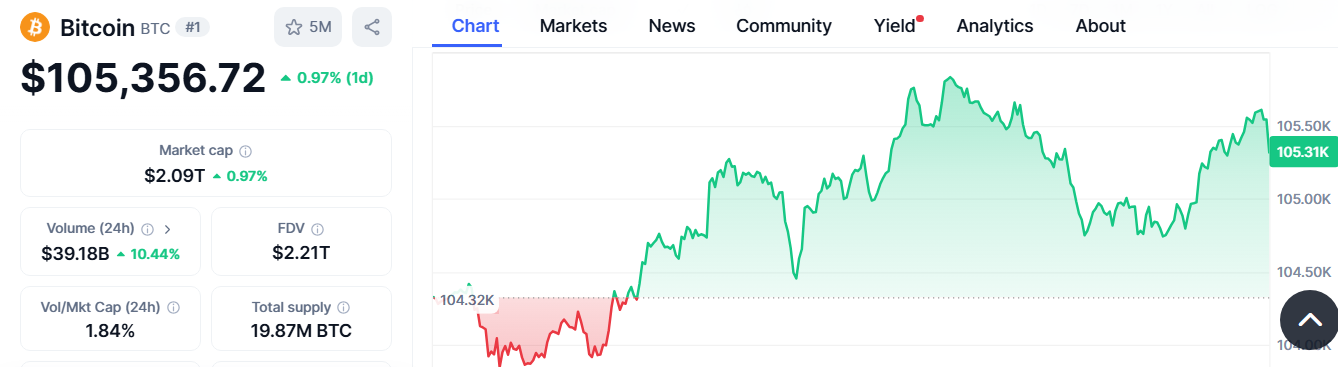
Task: Open the Yield tab
Action: tap(895, 26)
